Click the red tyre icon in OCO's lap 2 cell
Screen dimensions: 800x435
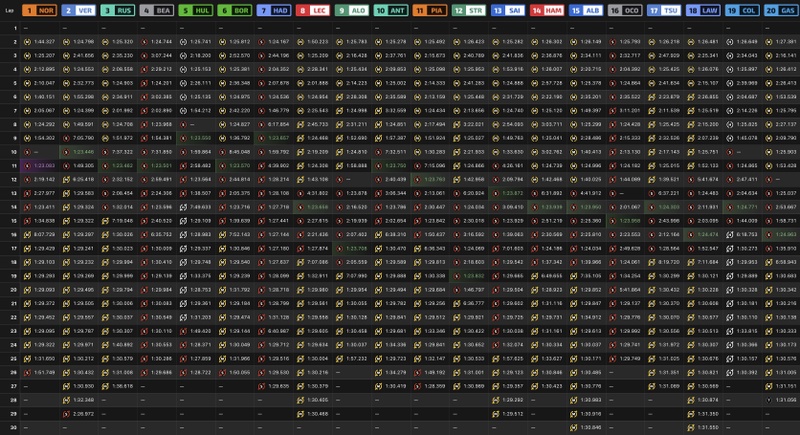pyautogui.click(x=613, y=42)
